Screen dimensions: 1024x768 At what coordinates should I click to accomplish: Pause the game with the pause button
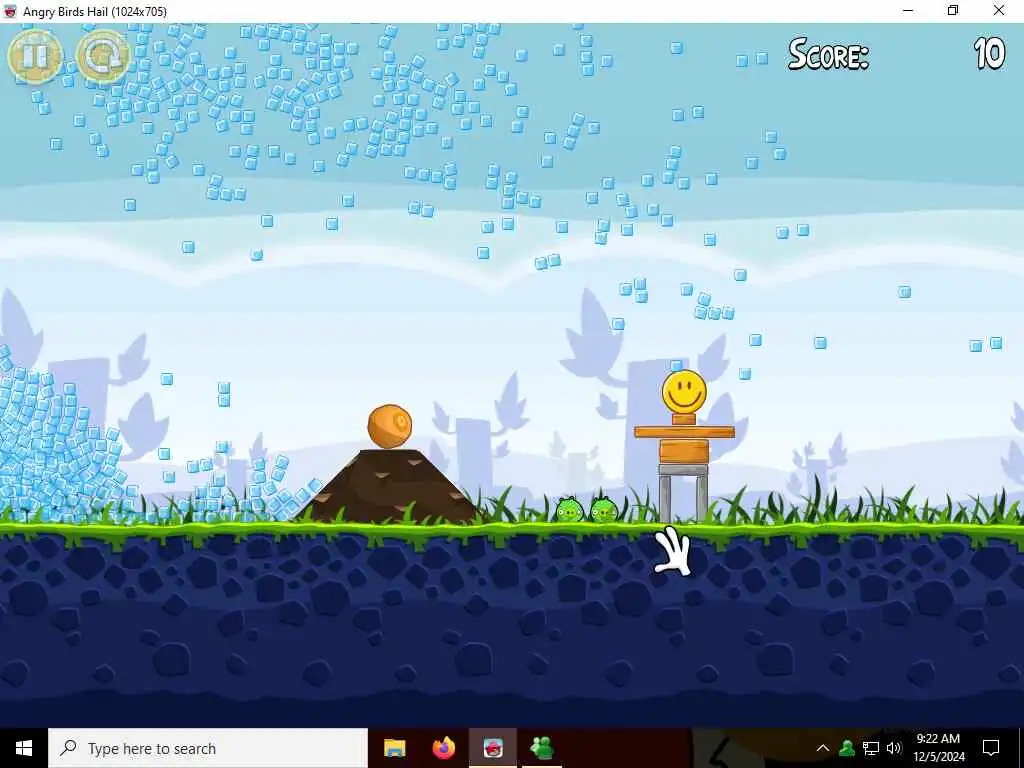(35, 56)
